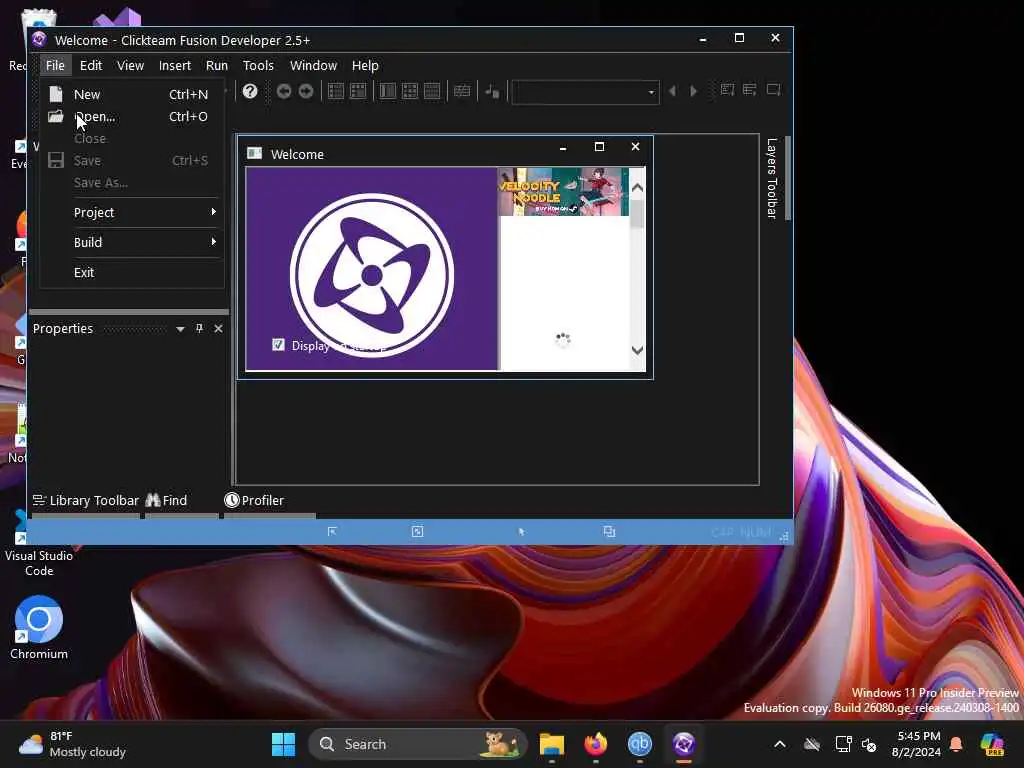Close the open File menu
This screenshot has height=768, width=1024.
55,65
